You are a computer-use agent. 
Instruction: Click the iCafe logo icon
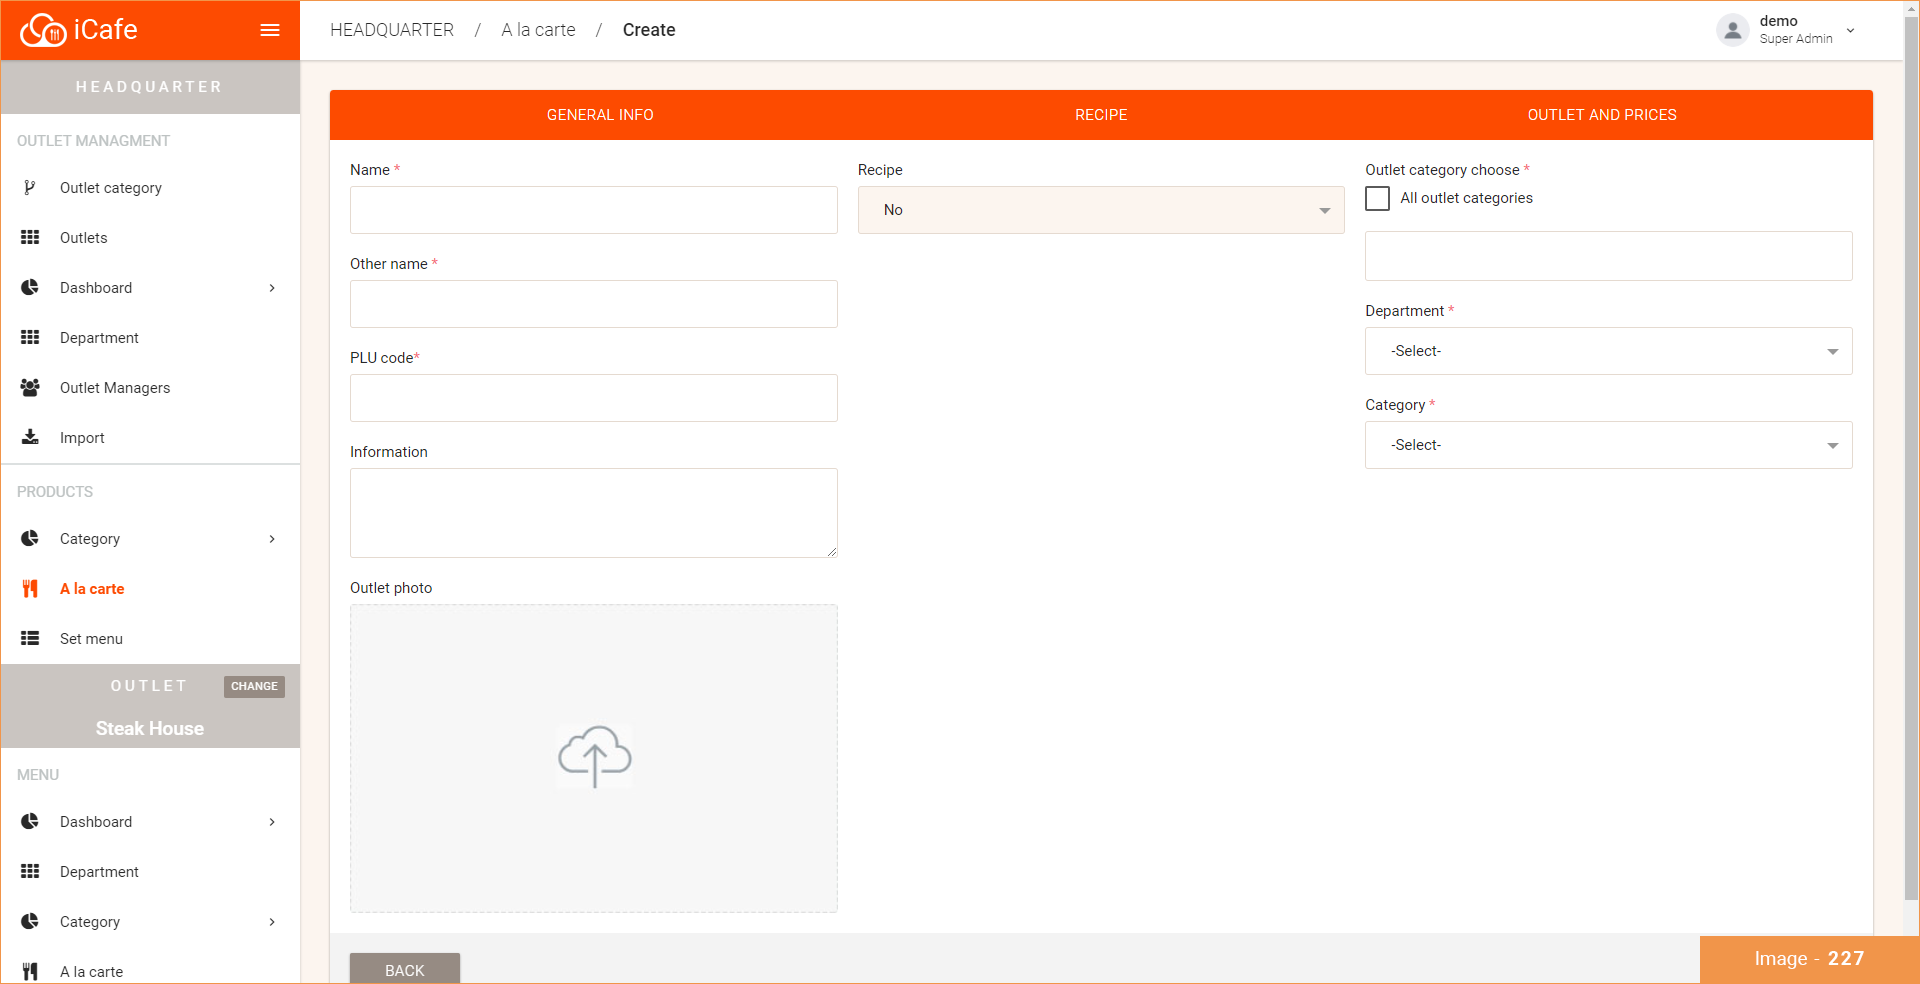pos(43,30)
